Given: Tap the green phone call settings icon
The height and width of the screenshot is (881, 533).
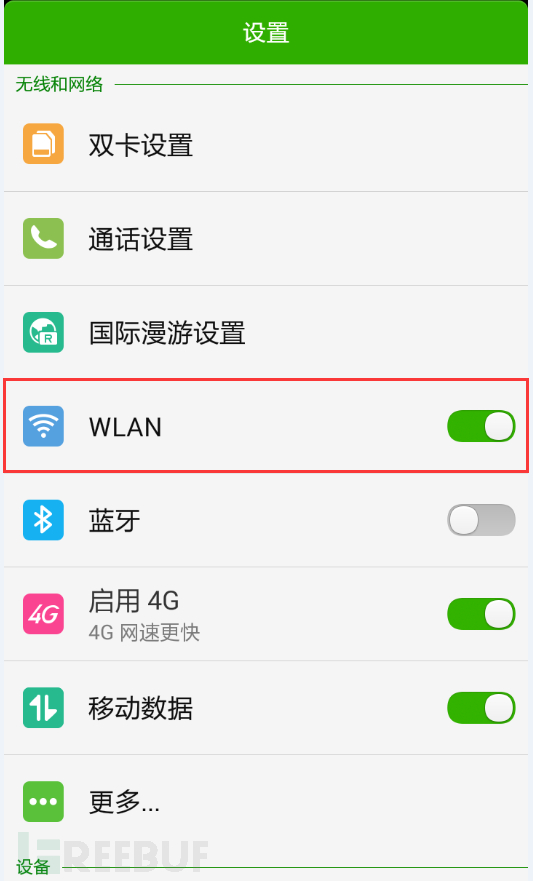Looking at the screenshot, I should tap(43, 238).
